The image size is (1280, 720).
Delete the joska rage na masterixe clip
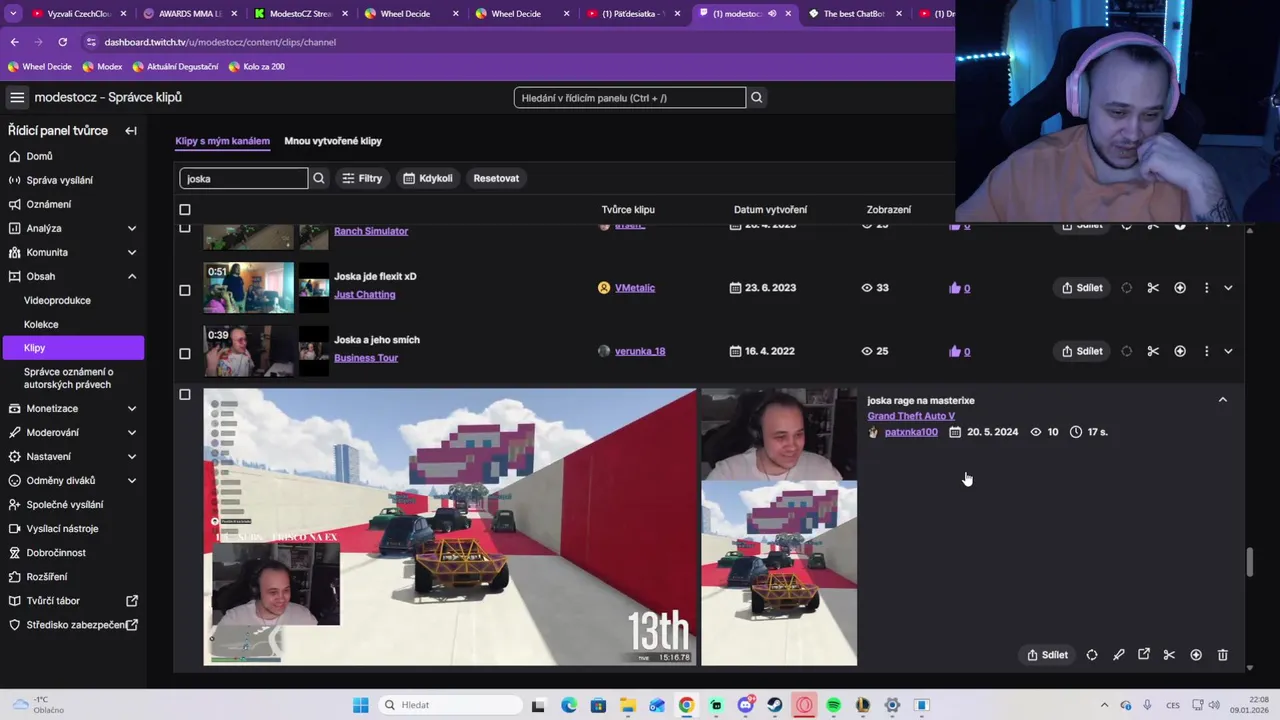click(x=1222, y=655)
